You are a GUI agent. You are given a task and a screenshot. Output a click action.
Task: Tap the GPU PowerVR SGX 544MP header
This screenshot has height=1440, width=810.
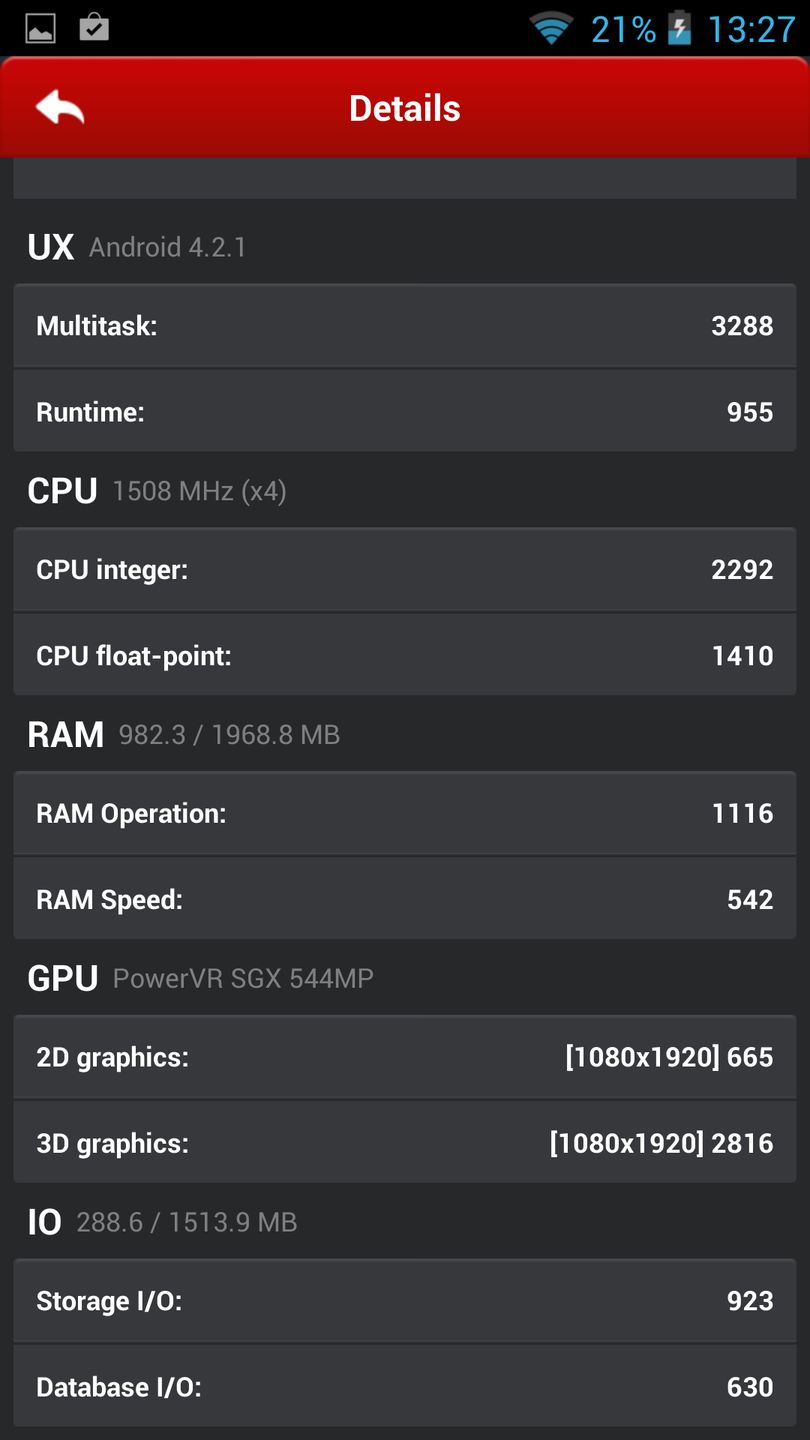(201, 978)
